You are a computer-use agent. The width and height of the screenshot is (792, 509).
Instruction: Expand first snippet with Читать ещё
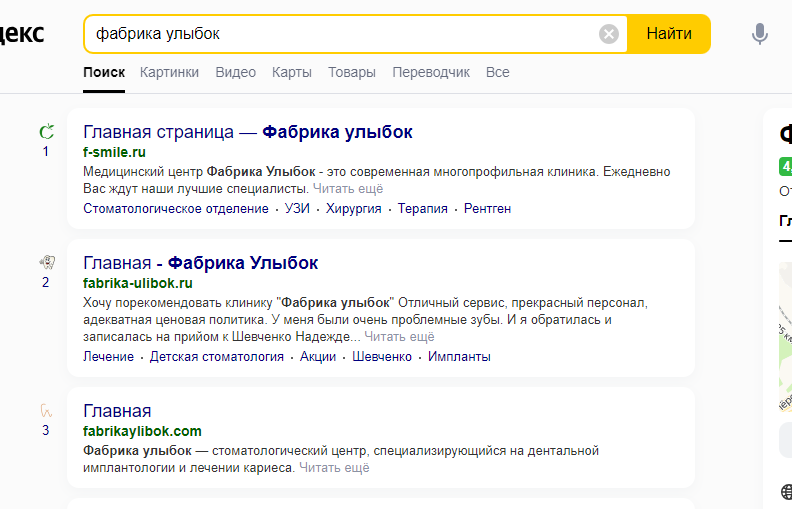click(x=347, y=188)
